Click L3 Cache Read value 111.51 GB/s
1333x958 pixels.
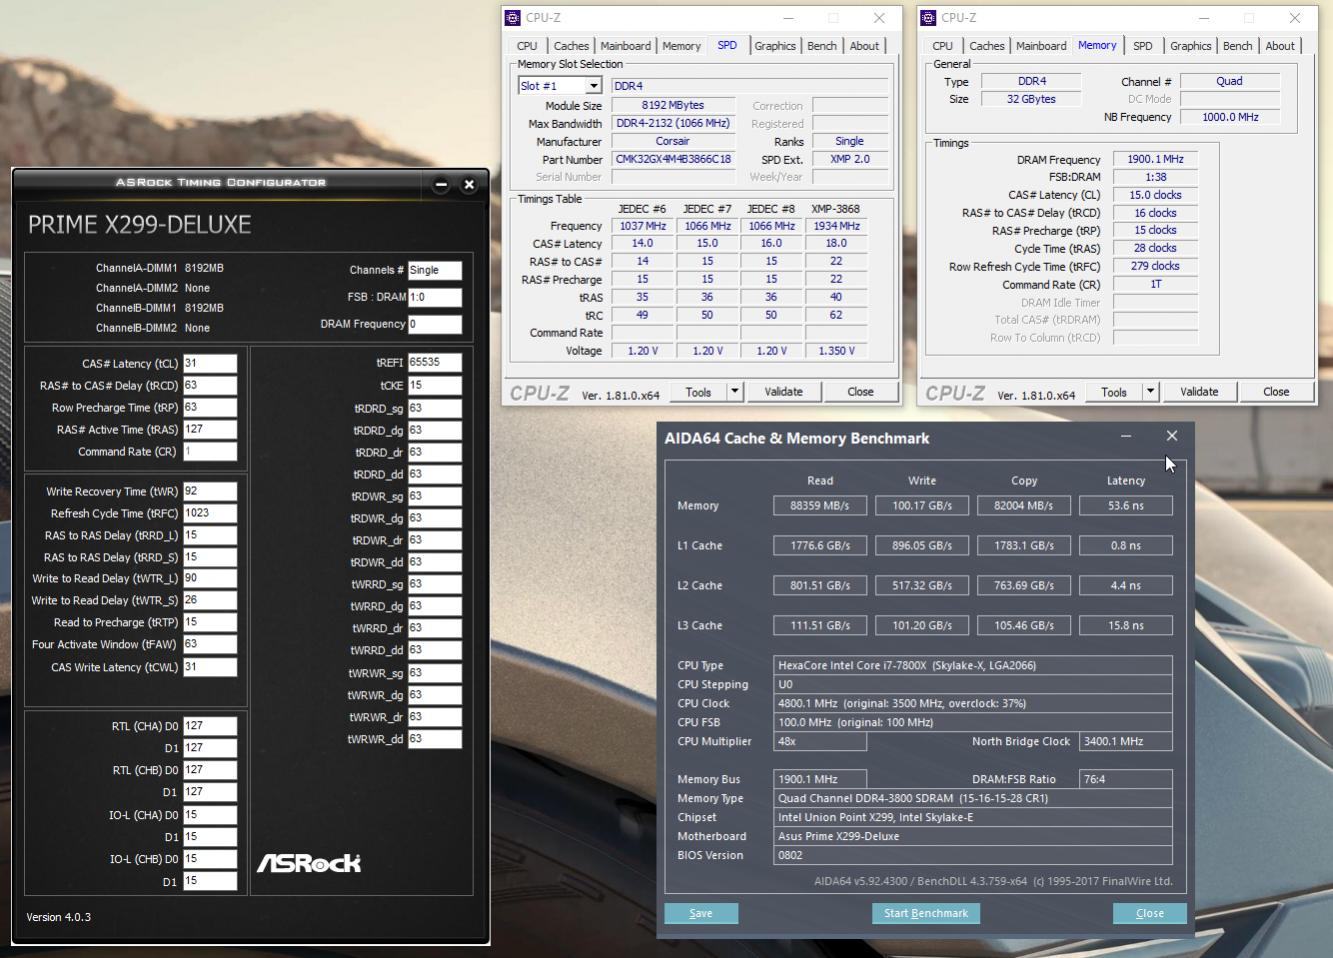820,626
